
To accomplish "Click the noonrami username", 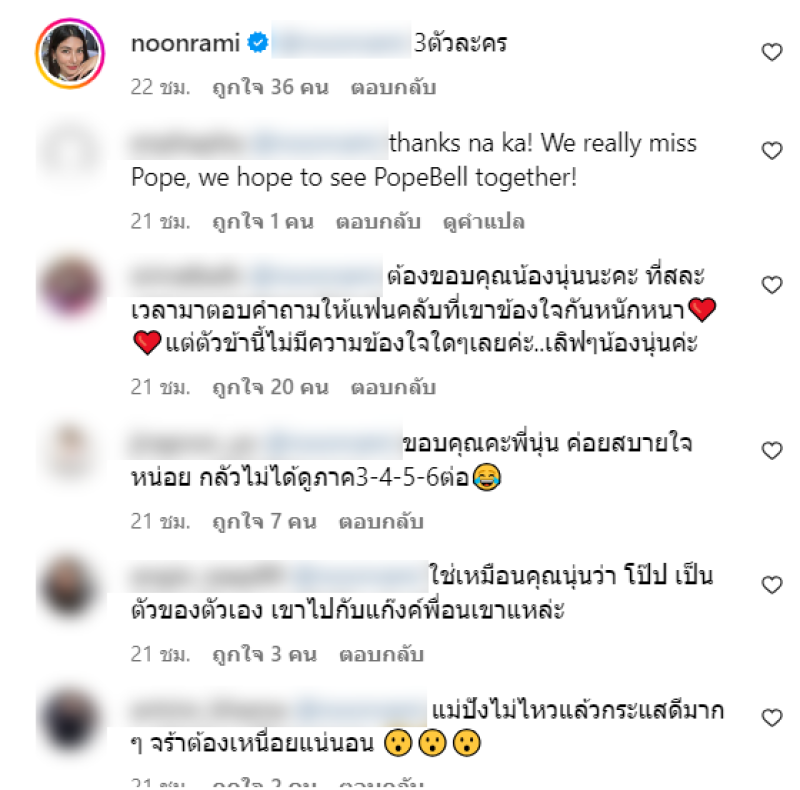I will [x=185, y=43].
